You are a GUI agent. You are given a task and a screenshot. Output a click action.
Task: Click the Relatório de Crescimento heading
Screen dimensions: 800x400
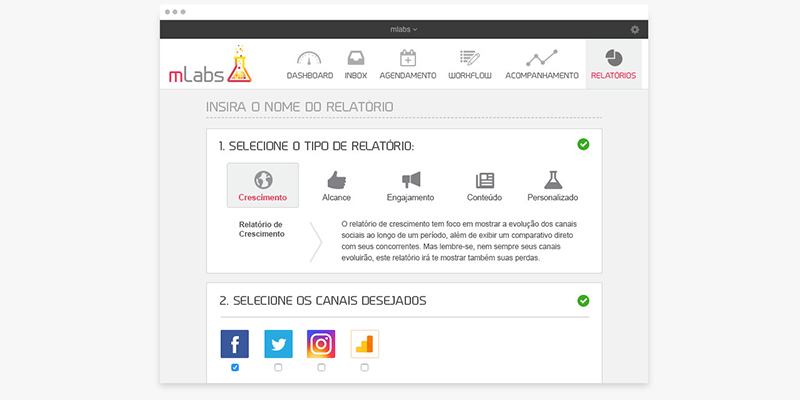pos(261,229)
